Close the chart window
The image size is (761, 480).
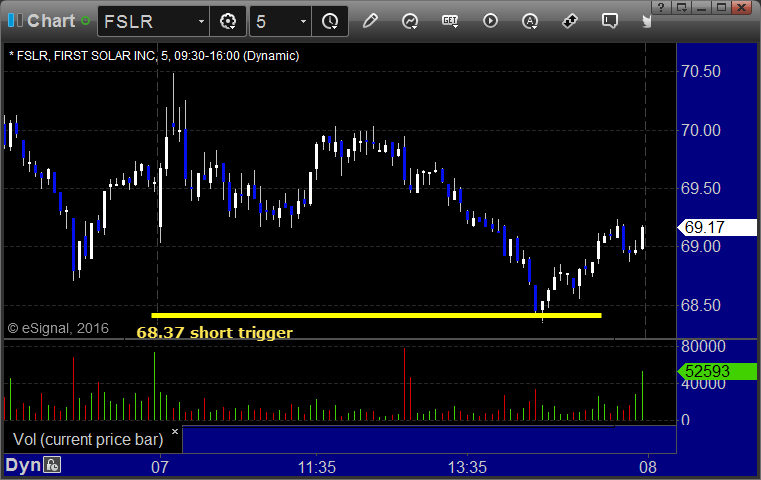point(742,7)
